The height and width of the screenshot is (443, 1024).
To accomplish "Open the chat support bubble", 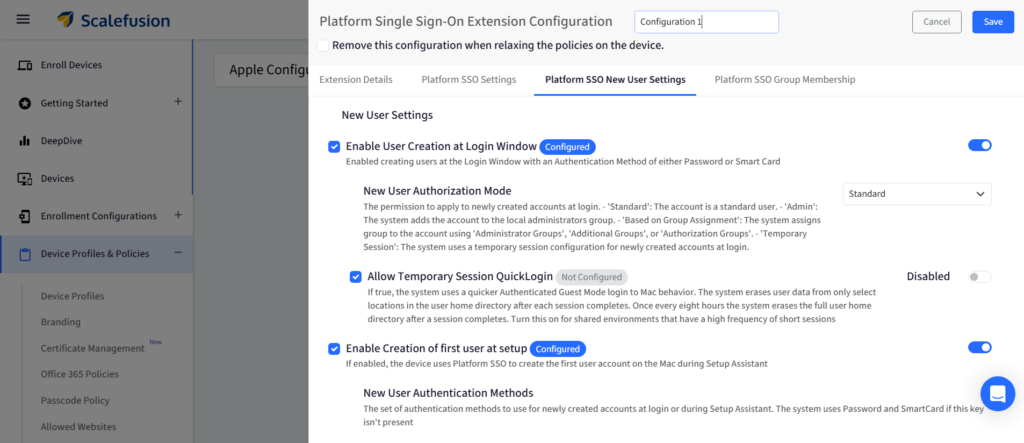I will click(997, 393).
